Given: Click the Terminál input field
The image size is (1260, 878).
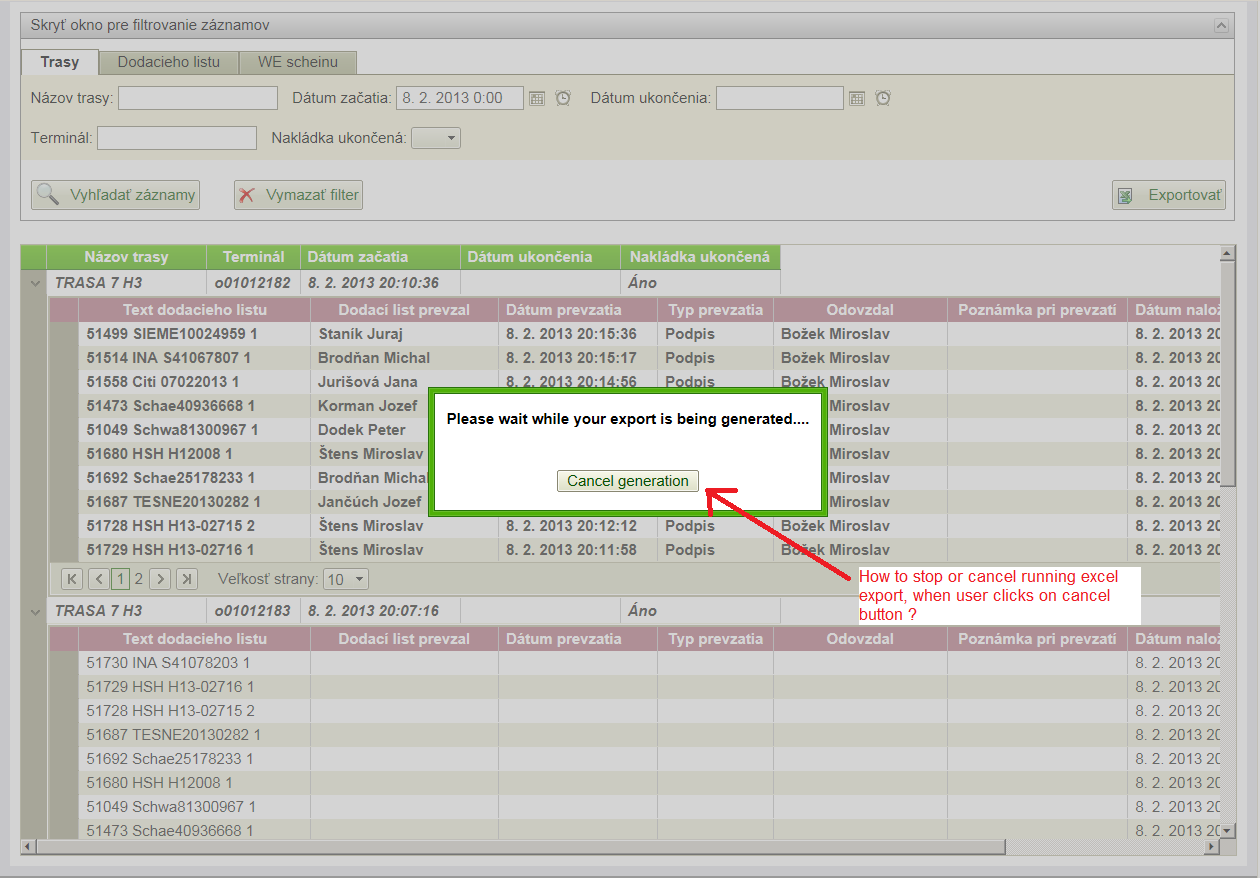Looking at the screenshot, I should click(177, 138).
